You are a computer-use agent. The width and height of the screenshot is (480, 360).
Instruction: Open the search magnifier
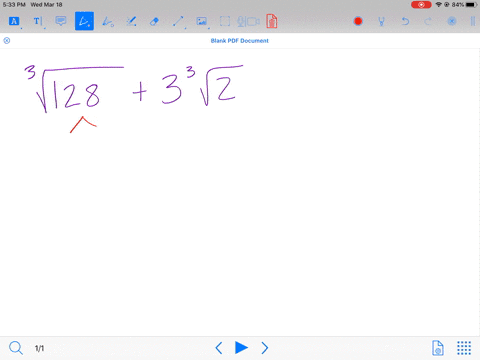16,348
